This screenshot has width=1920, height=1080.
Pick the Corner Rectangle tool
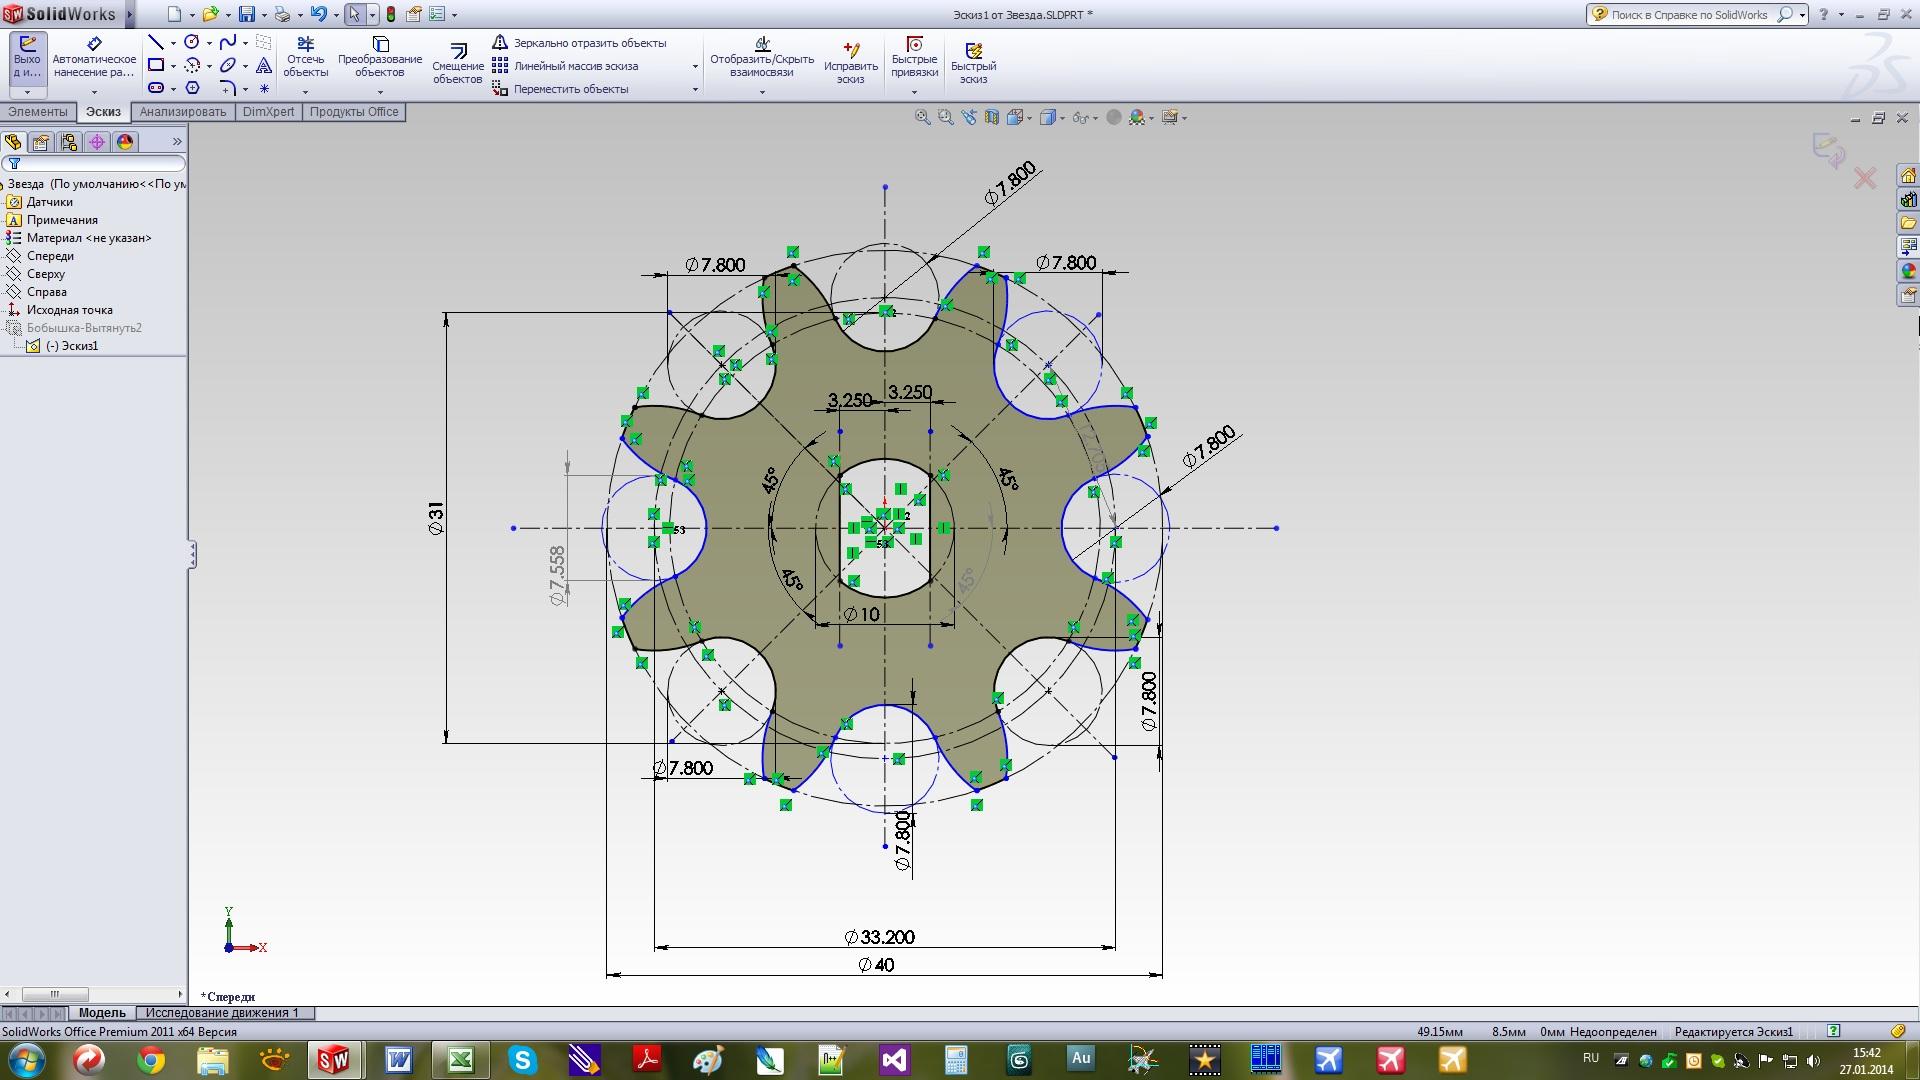[x=156, y=65]
